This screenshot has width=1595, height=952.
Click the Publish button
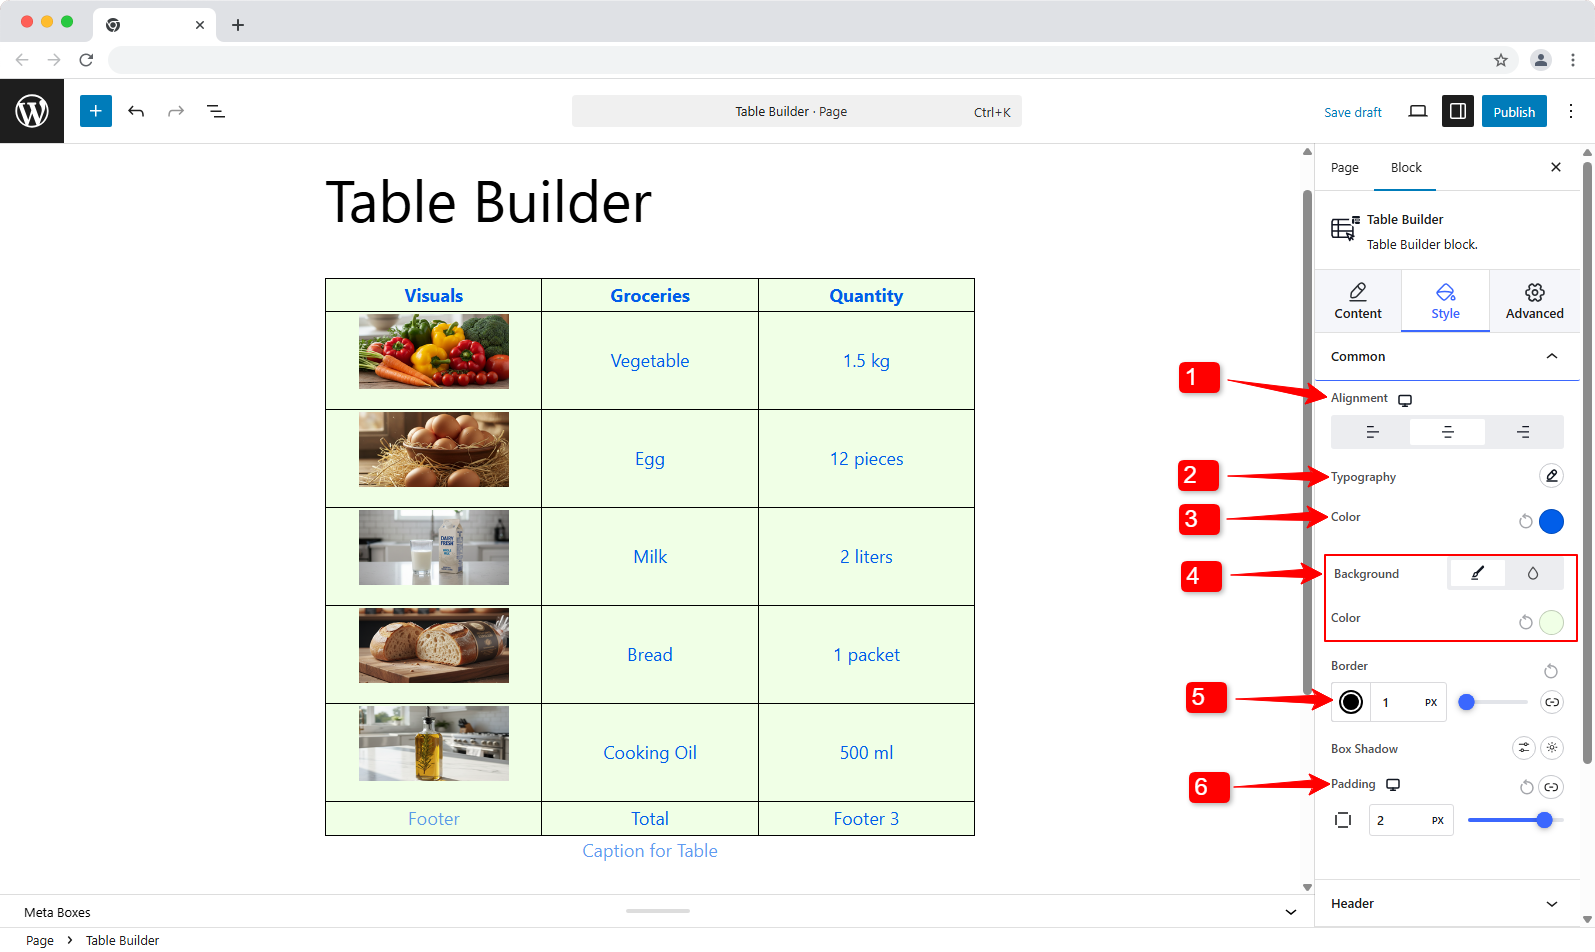coord(1513,112)
